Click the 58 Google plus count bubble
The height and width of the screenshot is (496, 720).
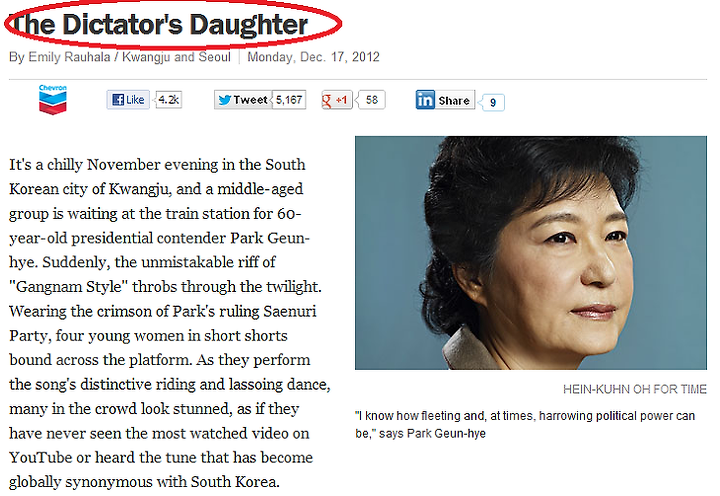pyautogui.click(x=371, y=100)
